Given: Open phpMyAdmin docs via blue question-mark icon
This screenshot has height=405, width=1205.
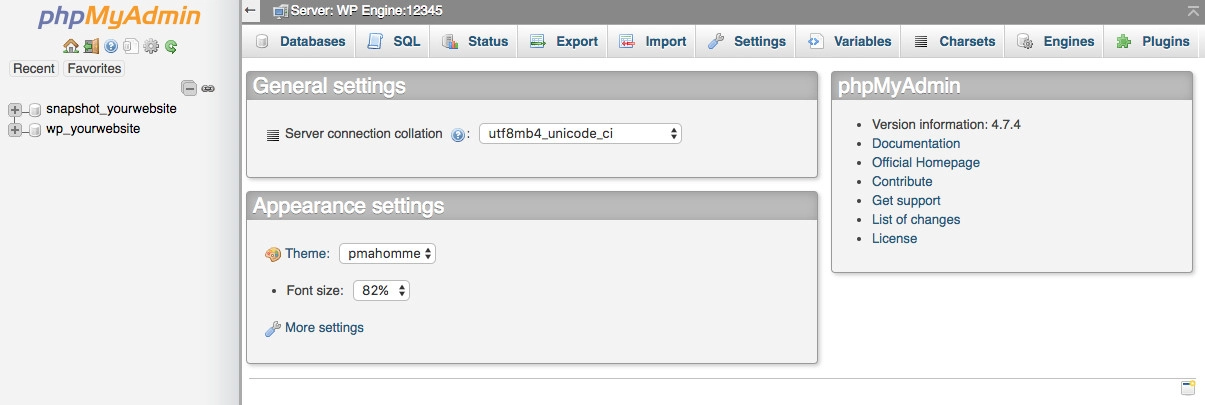Looking at the screenshot, I should pyautogui.click(x=111, y=46).
